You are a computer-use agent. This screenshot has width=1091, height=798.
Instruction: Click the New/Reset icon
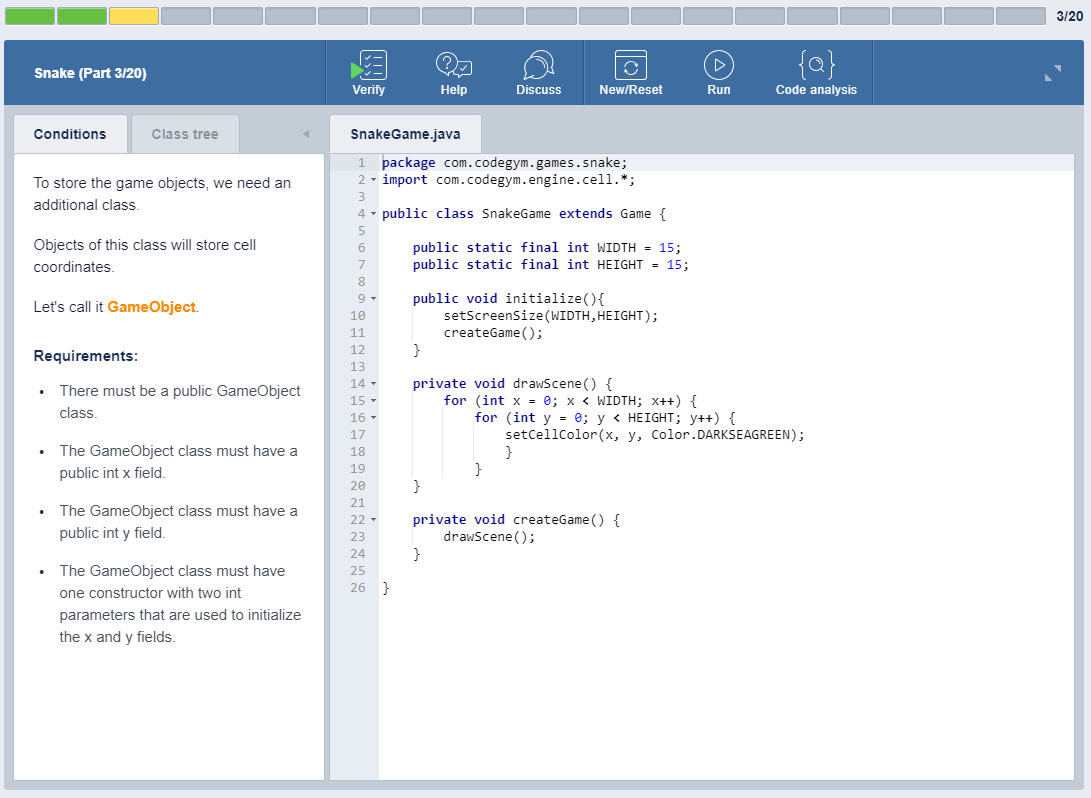630,65
